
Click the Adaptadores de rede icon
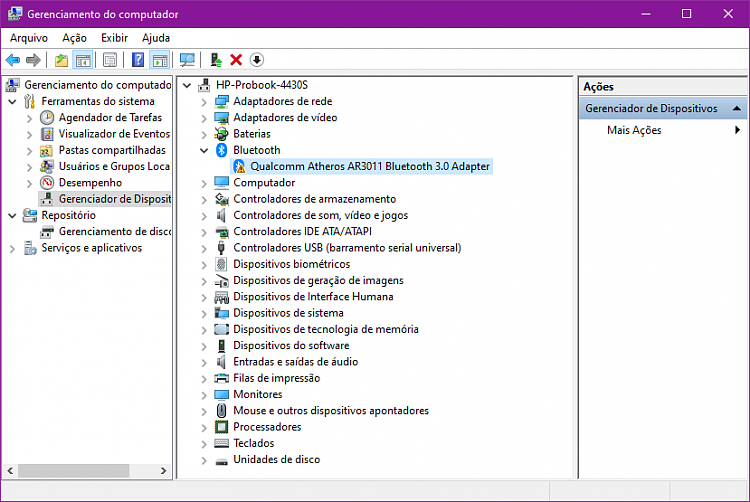point(221,101)
